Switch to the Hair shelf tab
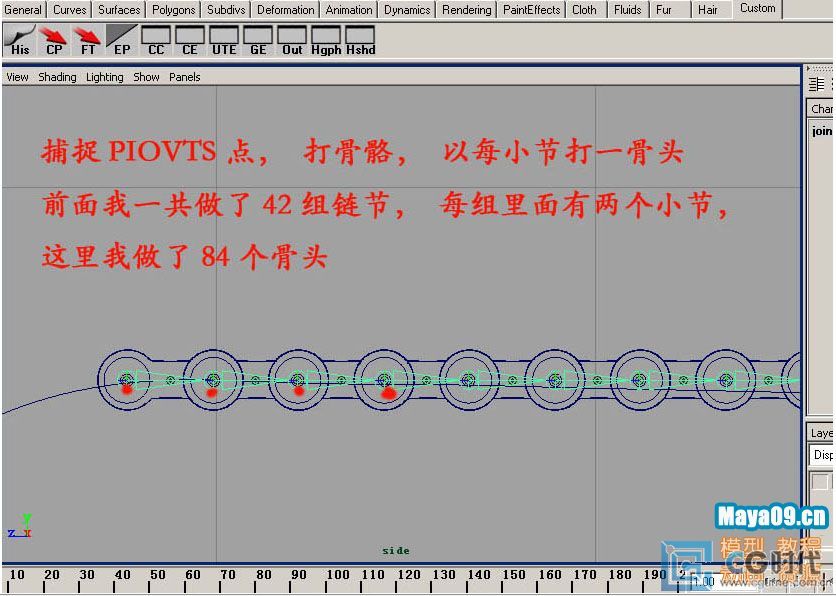 708,10
